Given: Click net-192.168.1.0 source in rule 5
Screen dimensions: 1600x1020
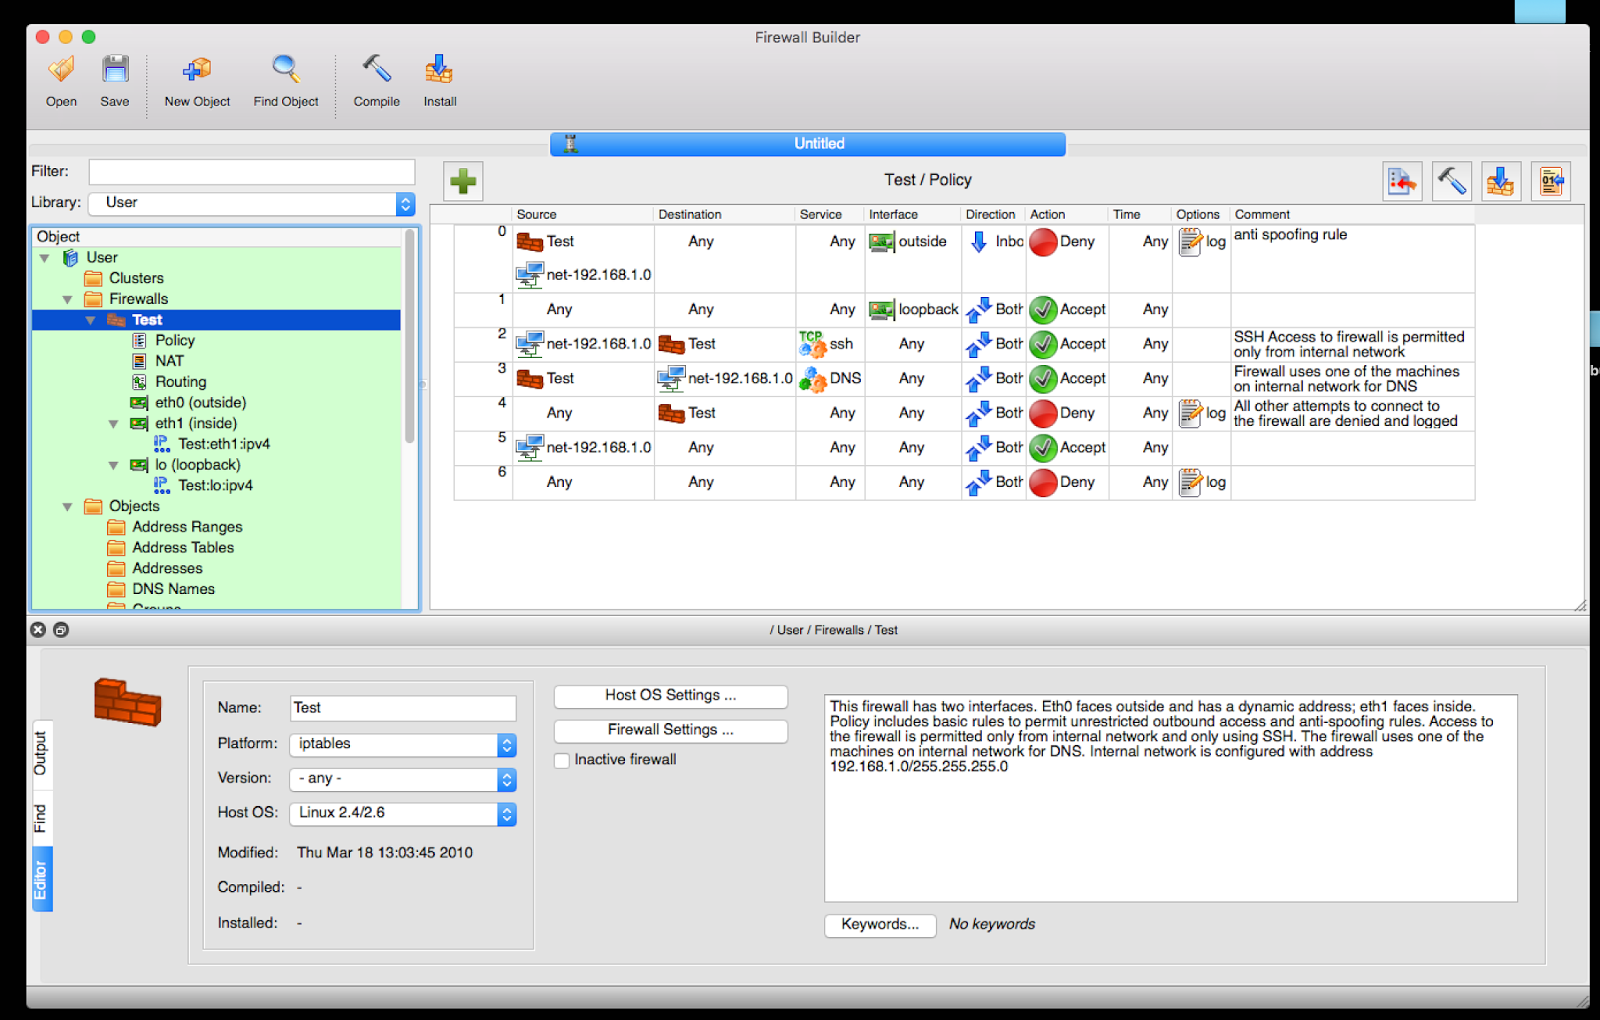Looking at the screenshot, I should (x=584, y=448).
